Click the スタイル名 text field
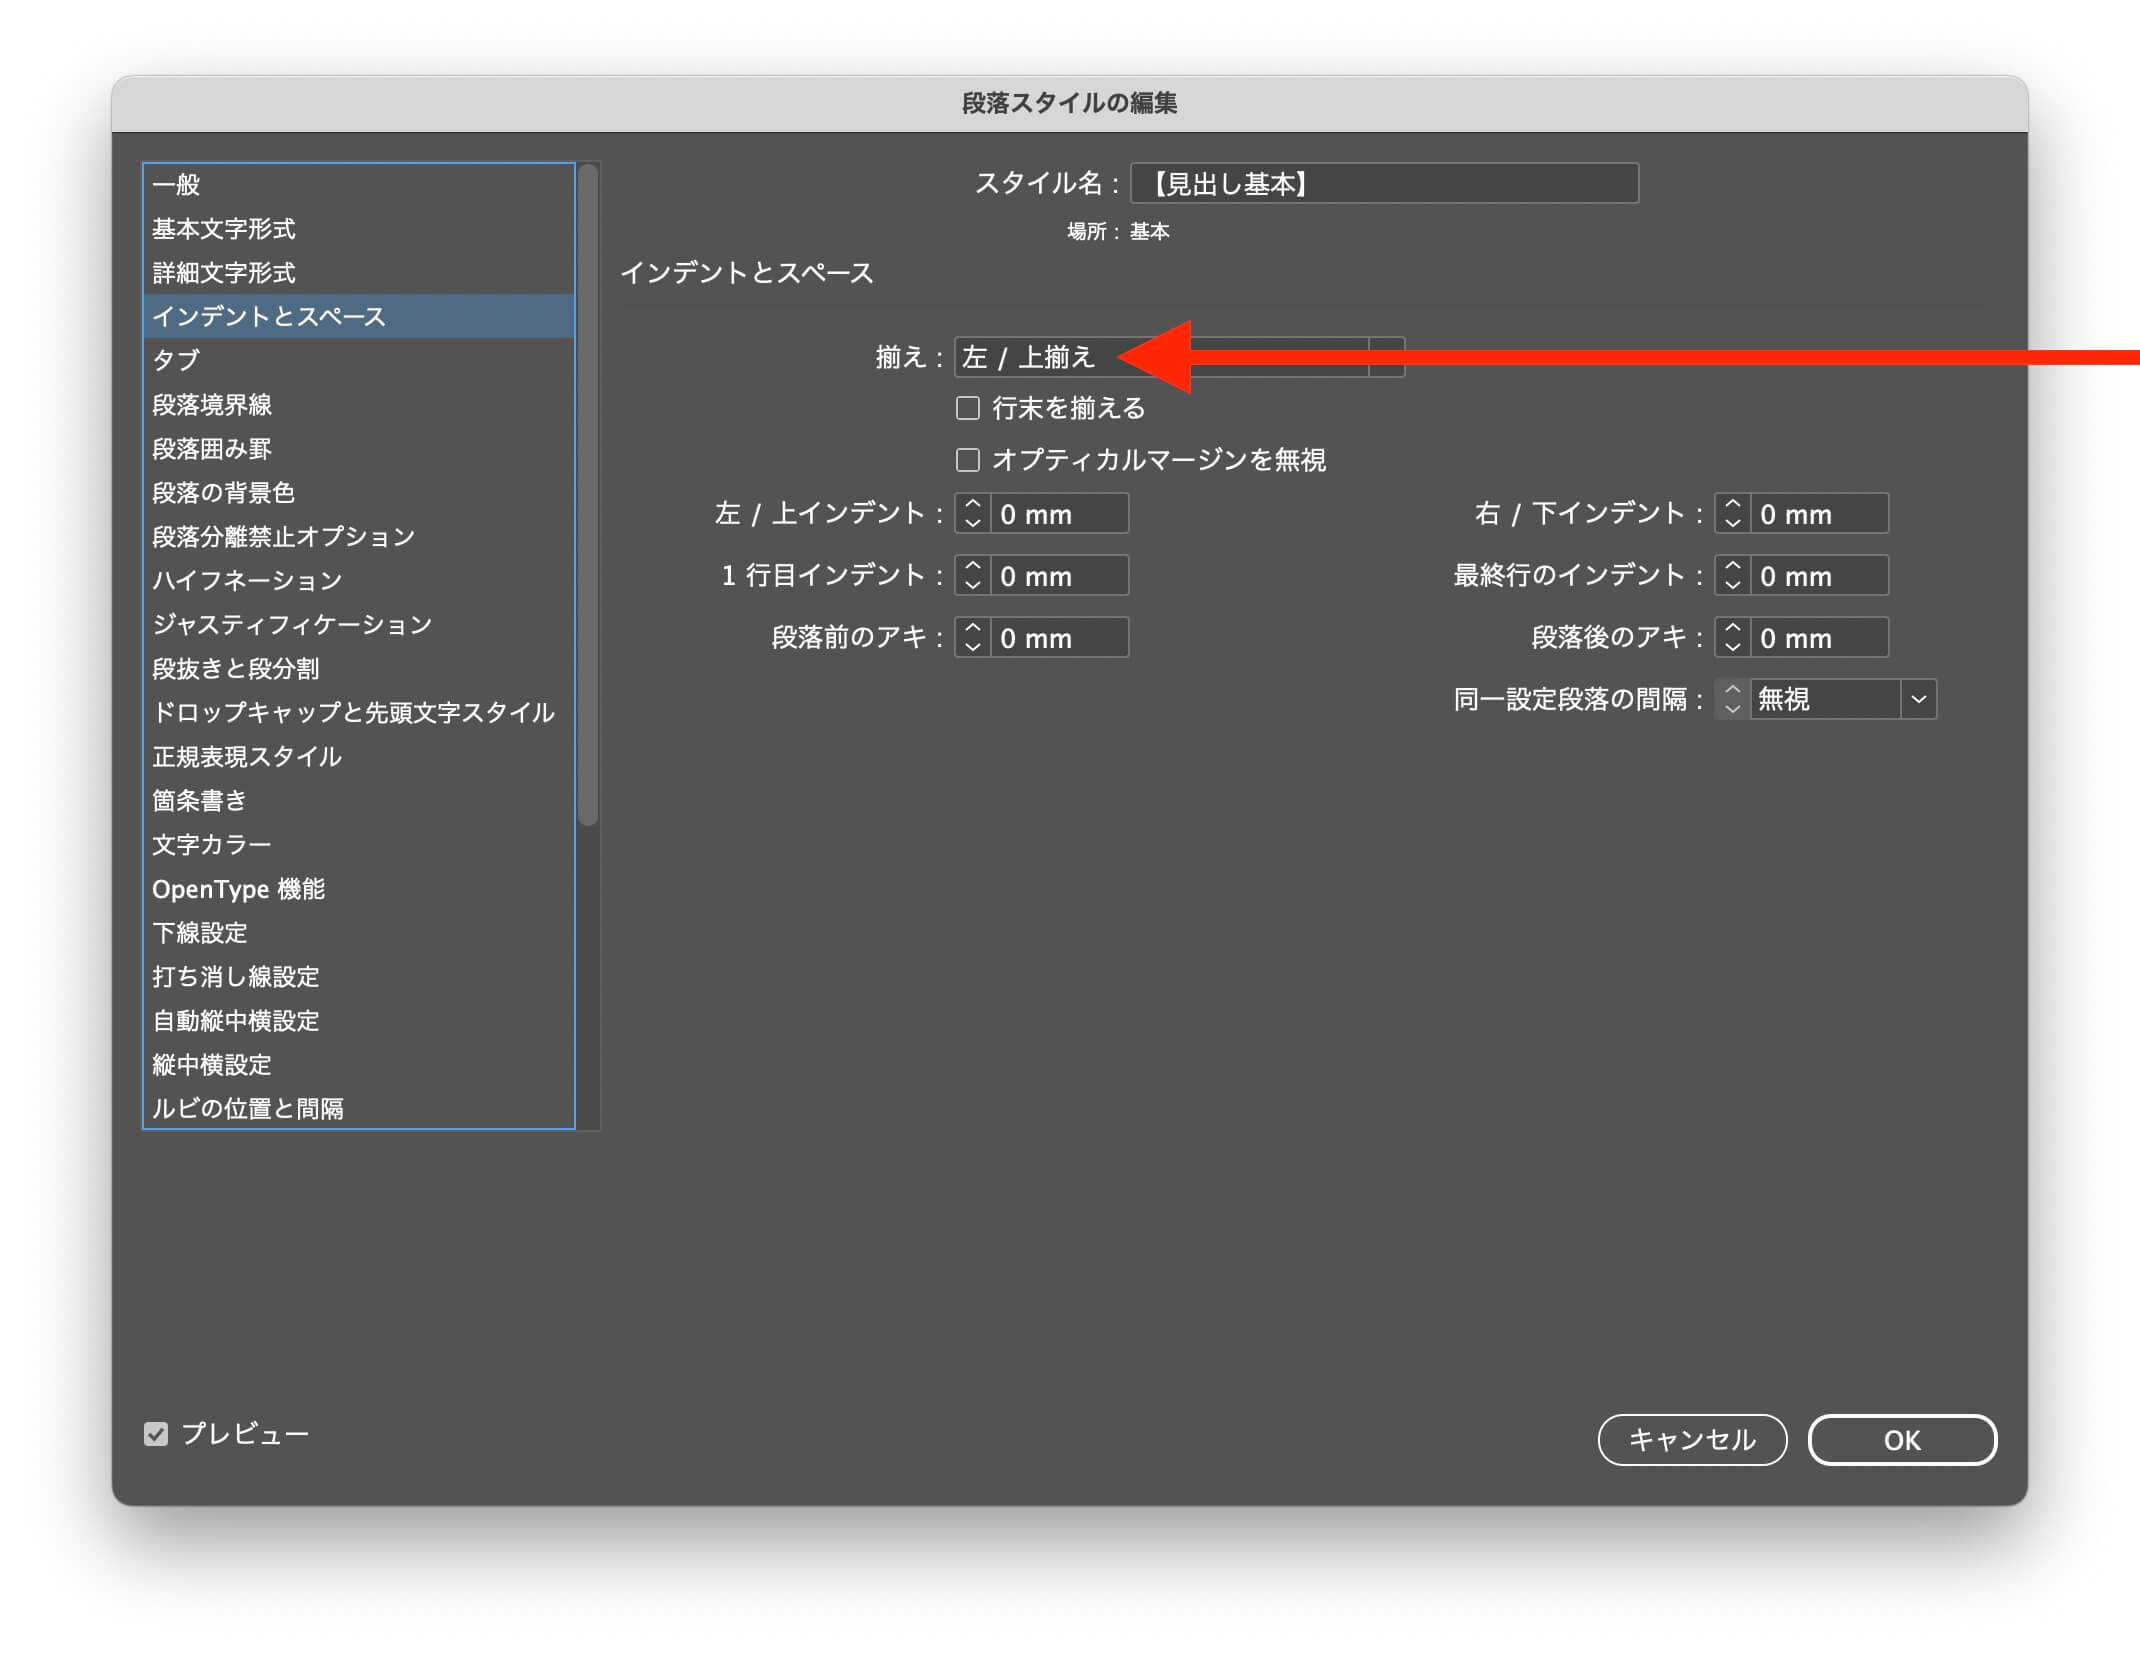This screenshot has height=1654, width=2140. pos(1384,184)
